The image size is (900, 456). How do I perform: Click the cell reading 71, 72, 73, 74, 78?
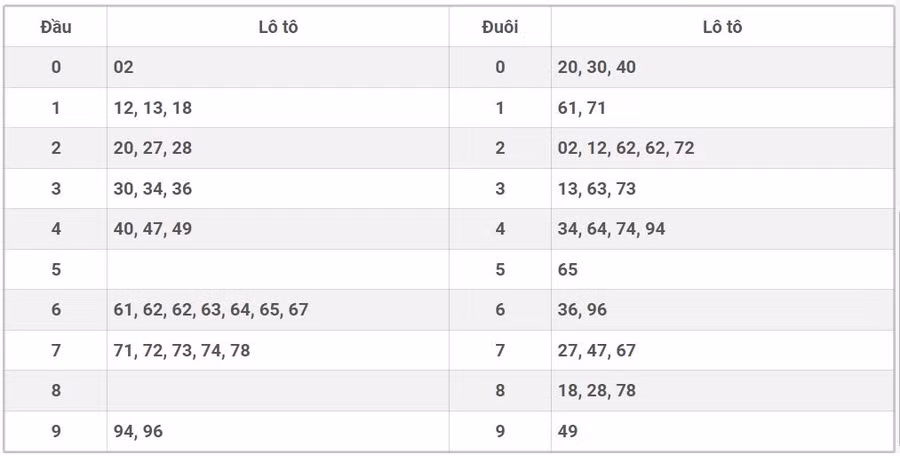(x=182, y=350)
